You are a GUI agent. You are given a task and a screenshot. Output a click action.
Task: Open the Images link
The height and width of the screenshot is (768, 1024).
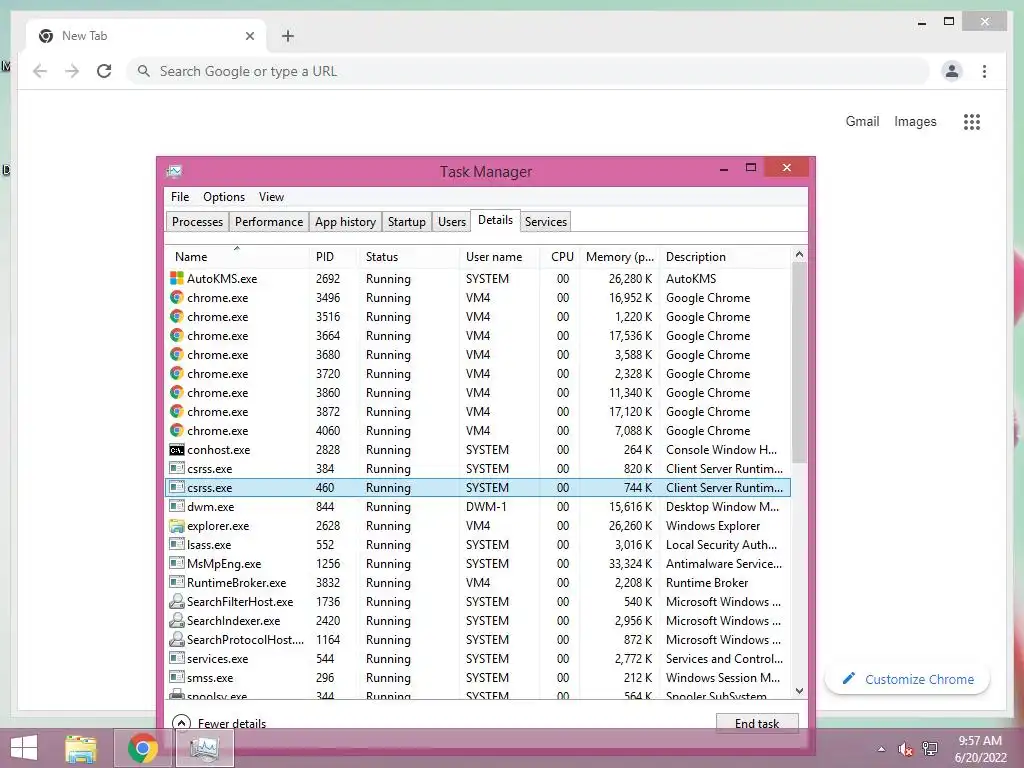[915, 121]
